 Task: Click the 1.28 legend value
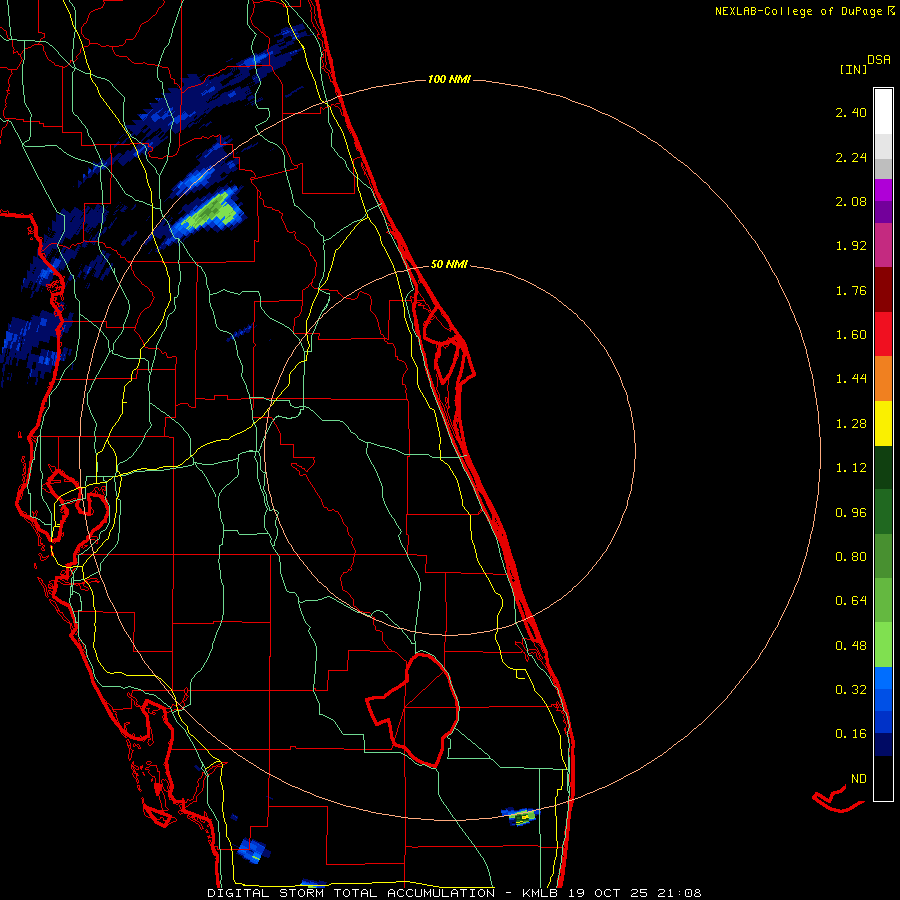coord(851,424)
